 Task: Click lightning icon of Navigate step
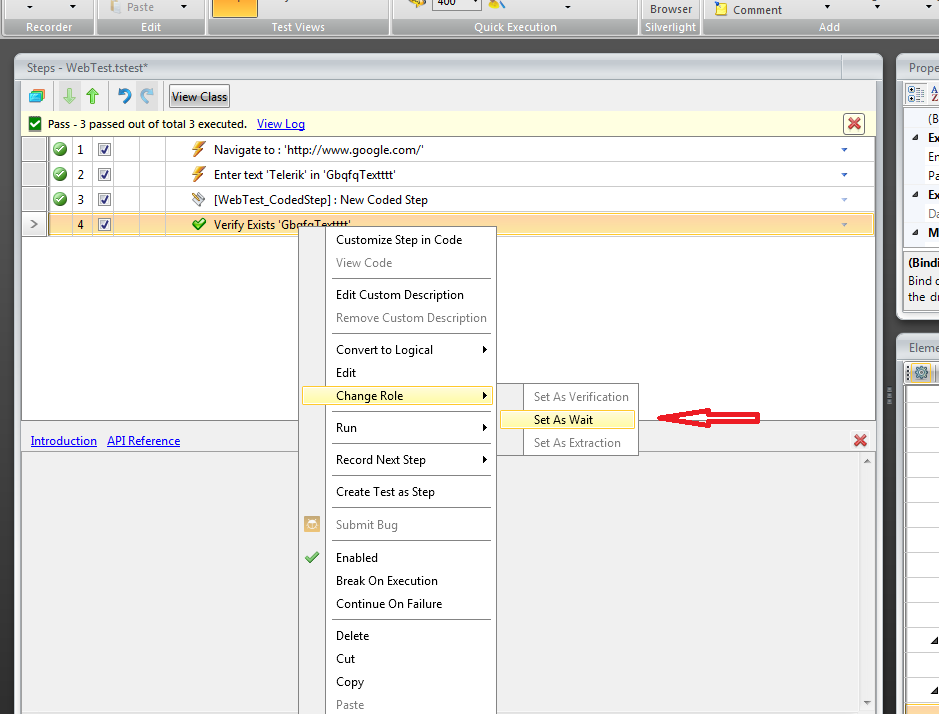tap(198, 149)
